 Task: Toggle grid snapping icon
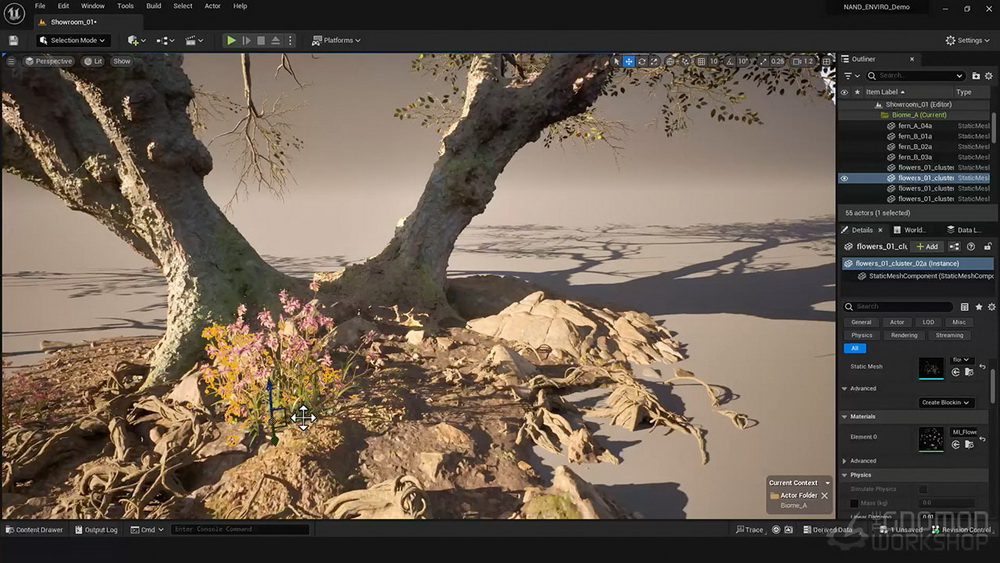coord(701,61)
